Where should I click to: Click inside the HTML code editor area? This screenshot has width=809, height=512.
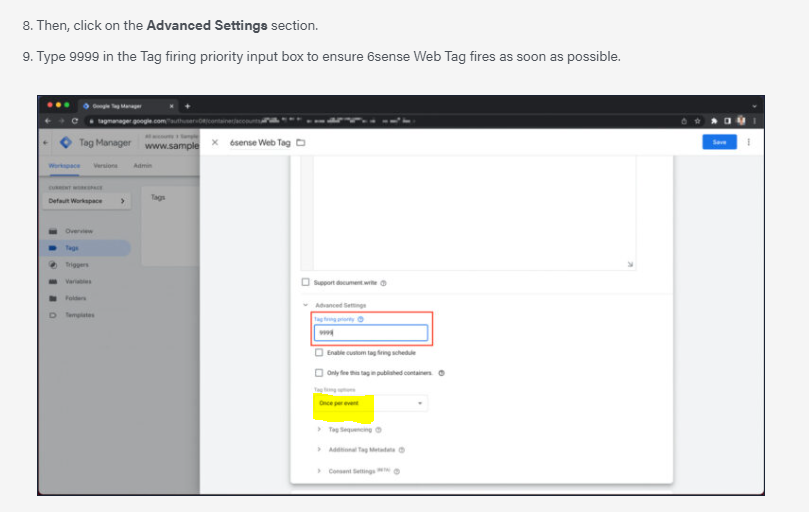coord(474,212)
